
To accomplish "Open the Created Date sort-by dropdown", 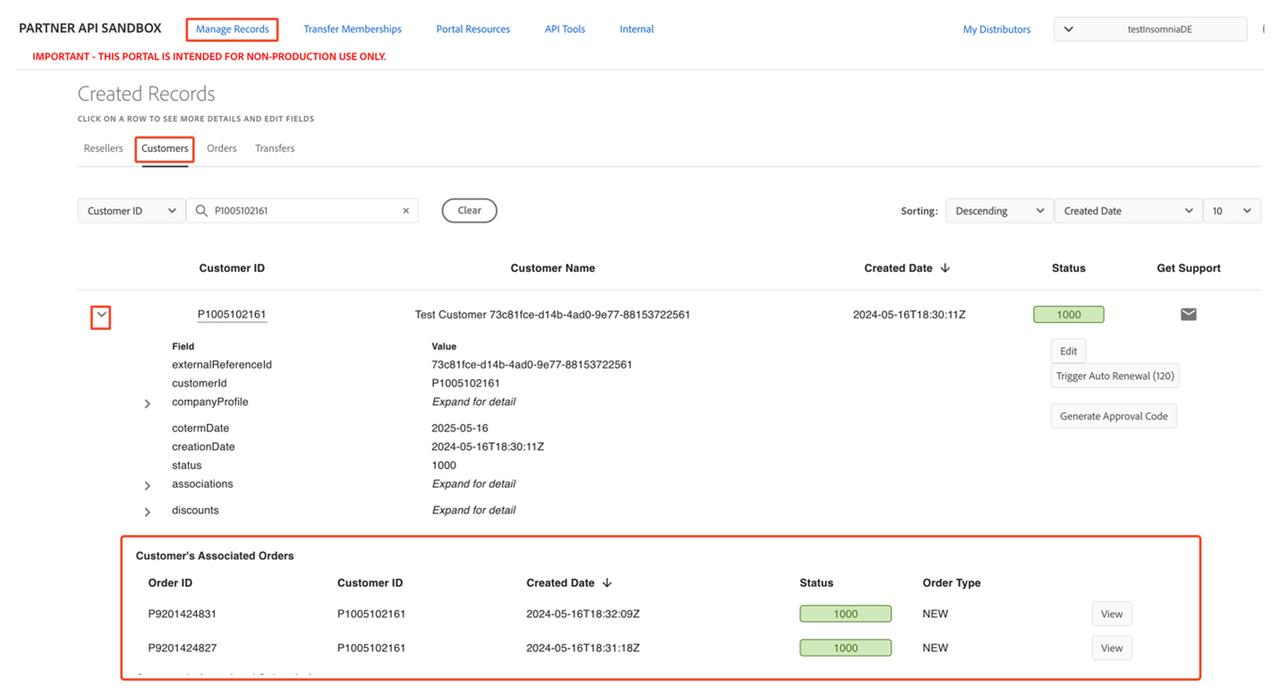I will tap(1127, 211).
